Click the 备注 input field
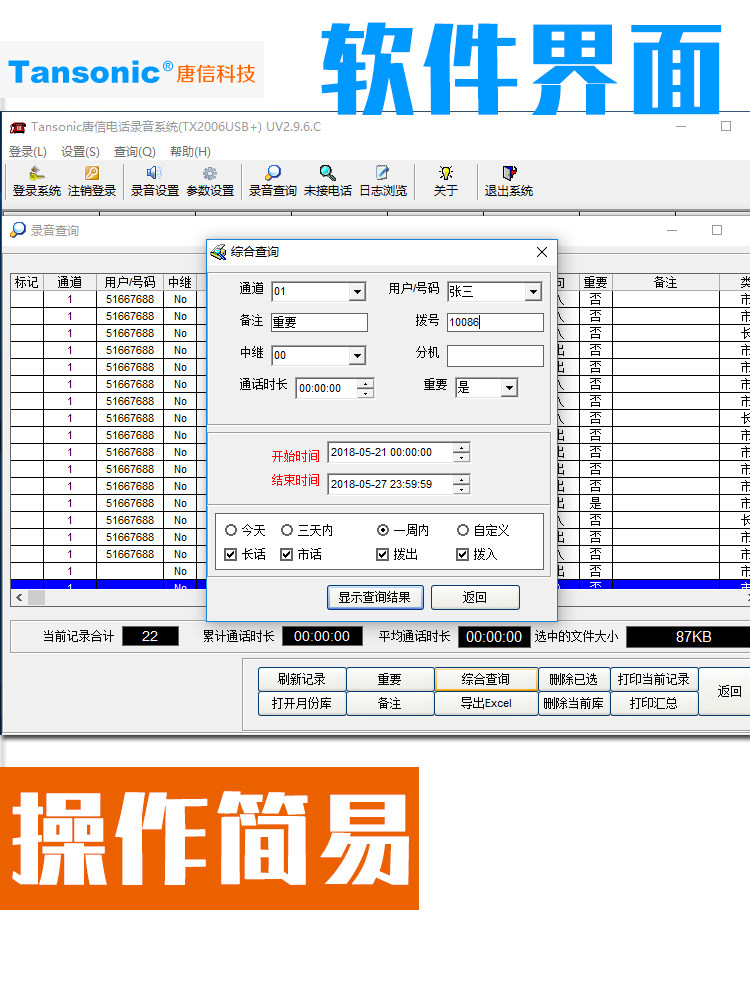The height and width of the screenshot is (1000, 750). (x=320, y=322)
